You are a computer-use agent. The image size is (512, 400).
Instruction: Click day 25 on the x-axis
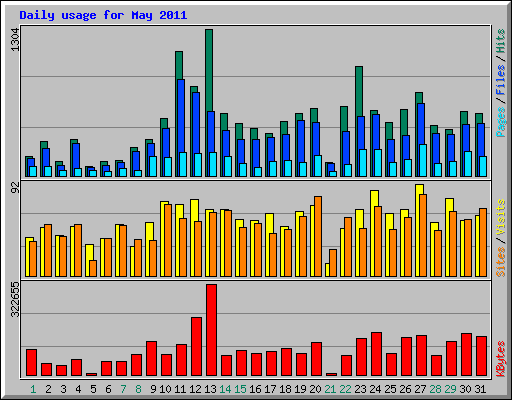click(x=390, y=389)
